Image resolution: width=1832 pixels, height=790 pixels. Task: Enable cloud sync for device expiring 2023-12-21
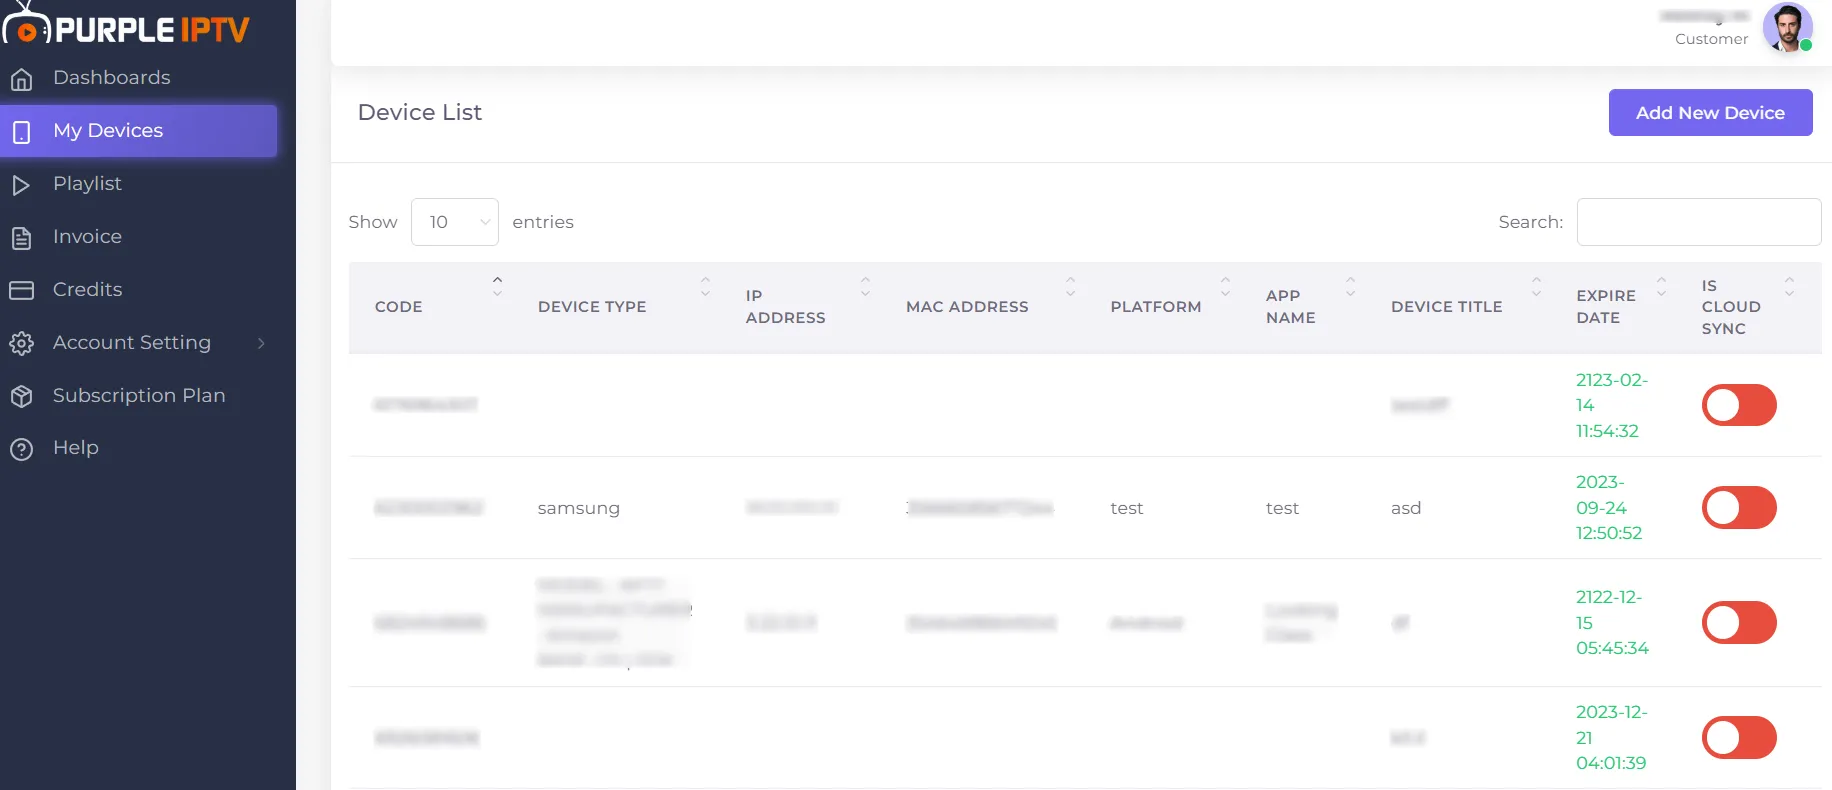pos(1739,738)
